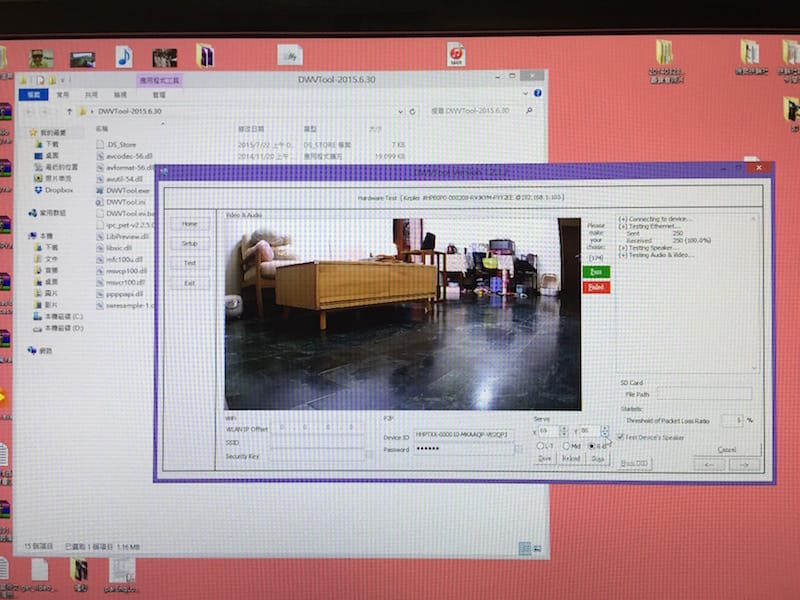Click the next arrow button

pyautogui.click(x=742, y=464)
